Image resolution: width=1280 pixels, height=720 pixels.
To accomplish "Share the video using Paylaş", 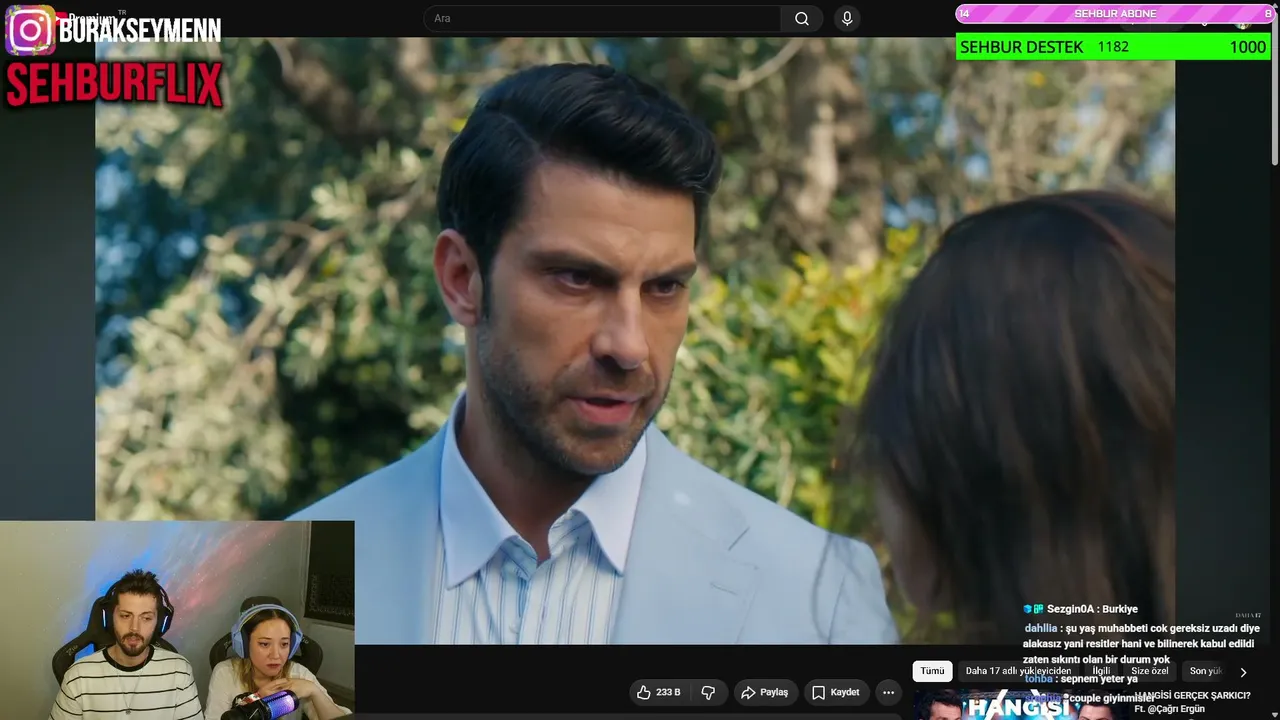I will 765,692.
